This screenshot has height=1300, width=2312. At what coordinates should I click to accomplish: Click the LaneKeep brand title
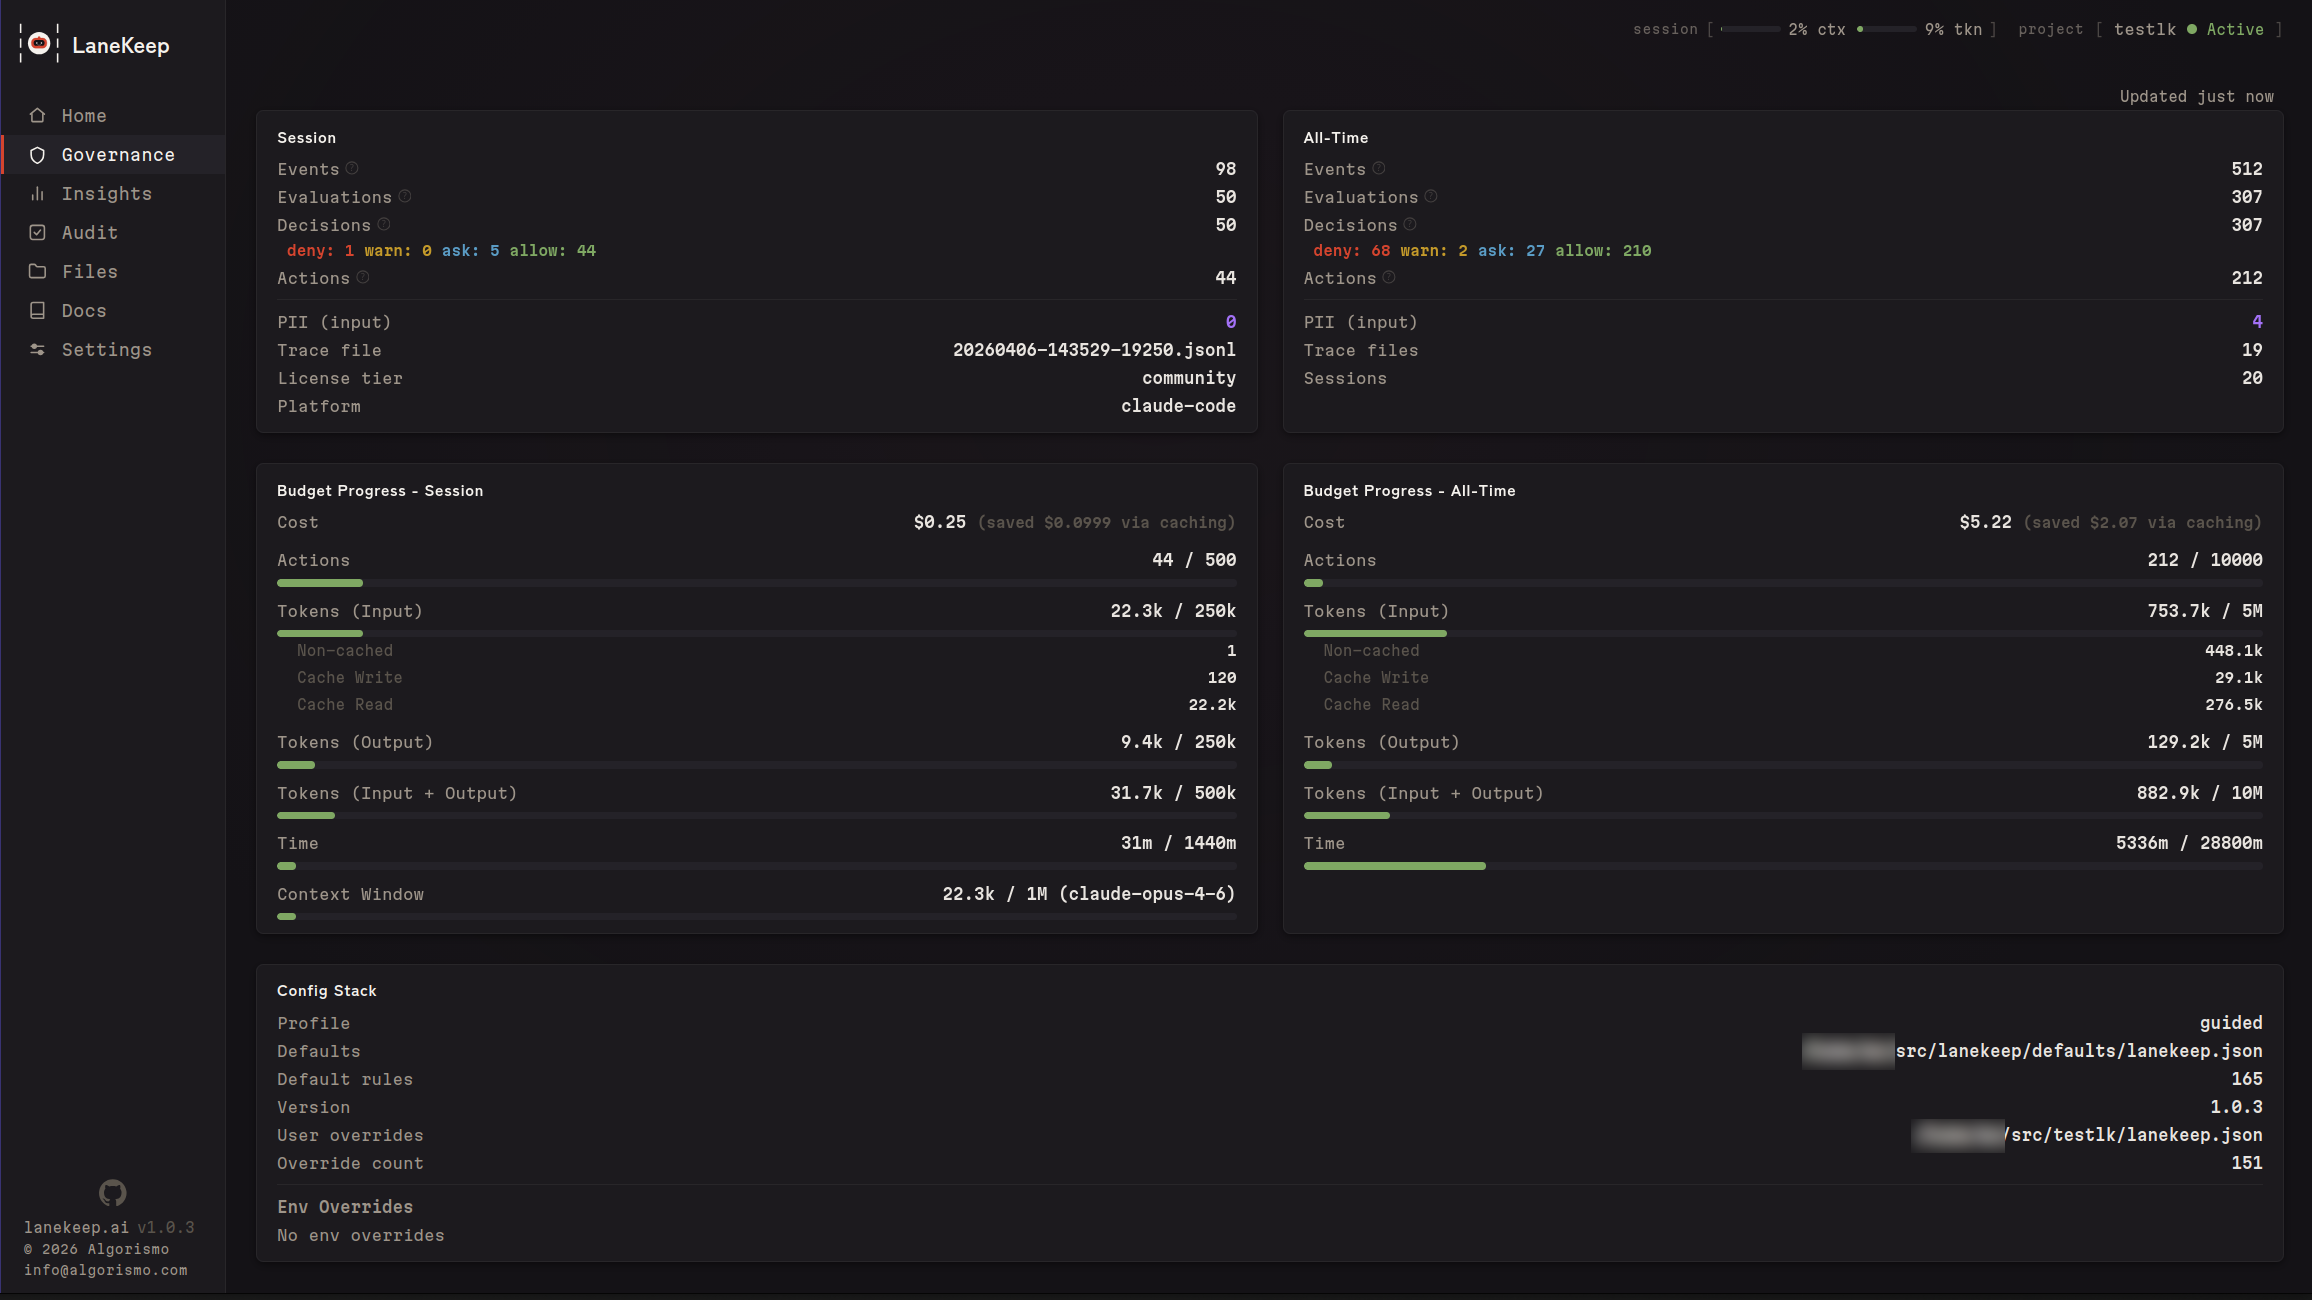click(x=121, y=46)
